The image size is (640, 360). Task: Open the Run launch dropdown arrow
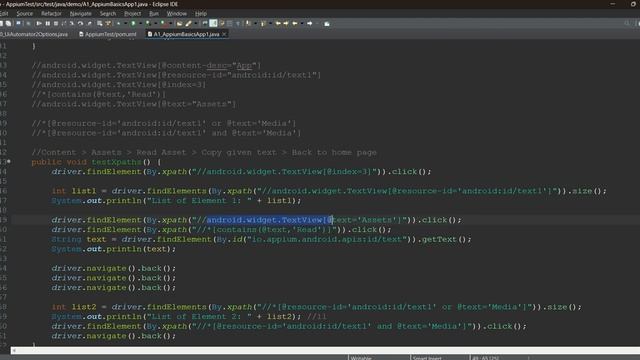[x=140, y=23]
